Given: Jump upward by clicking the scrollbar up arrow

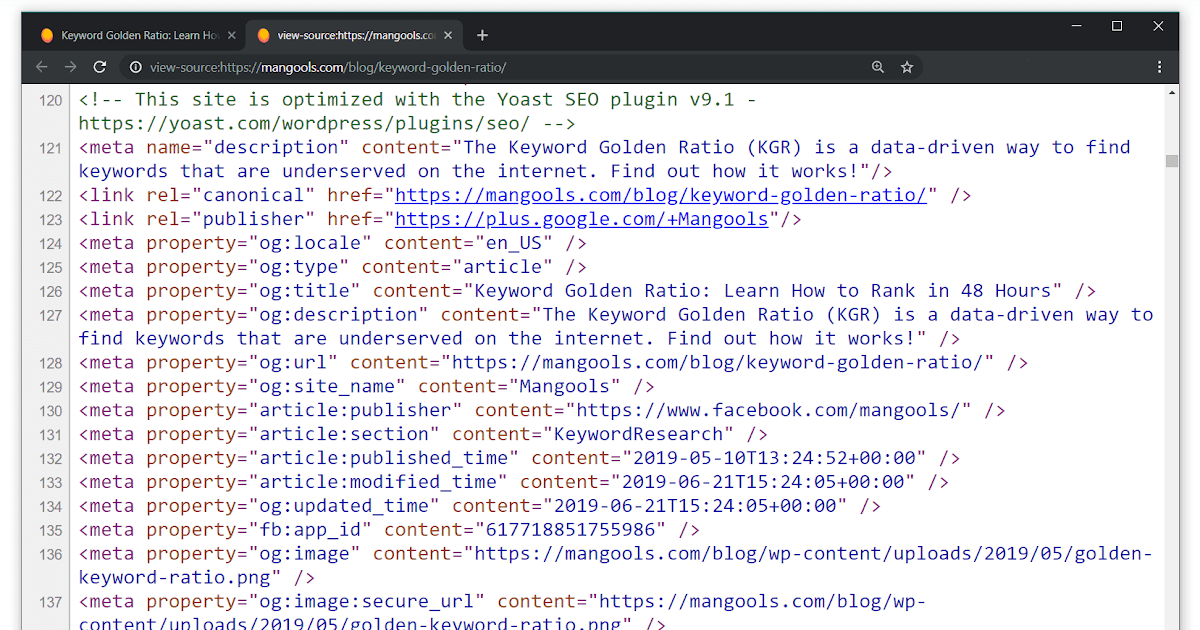Looking at the screenshot, I should tap(1172, 92).
